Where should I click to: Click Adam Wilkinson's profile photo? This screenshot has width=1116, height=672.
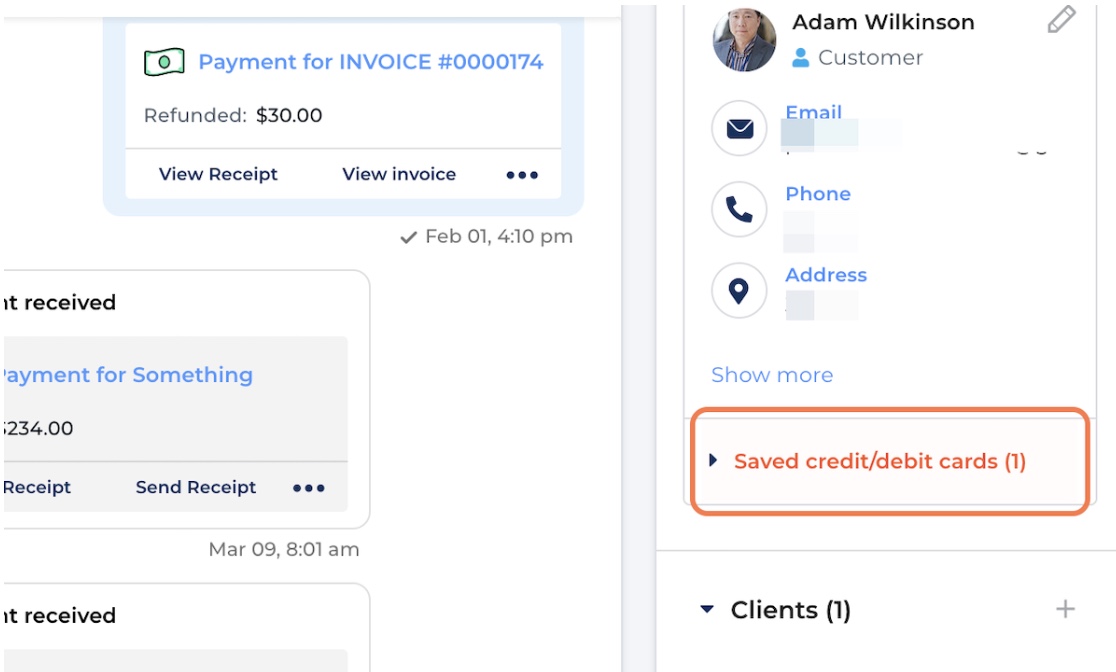tap(744, 40)
